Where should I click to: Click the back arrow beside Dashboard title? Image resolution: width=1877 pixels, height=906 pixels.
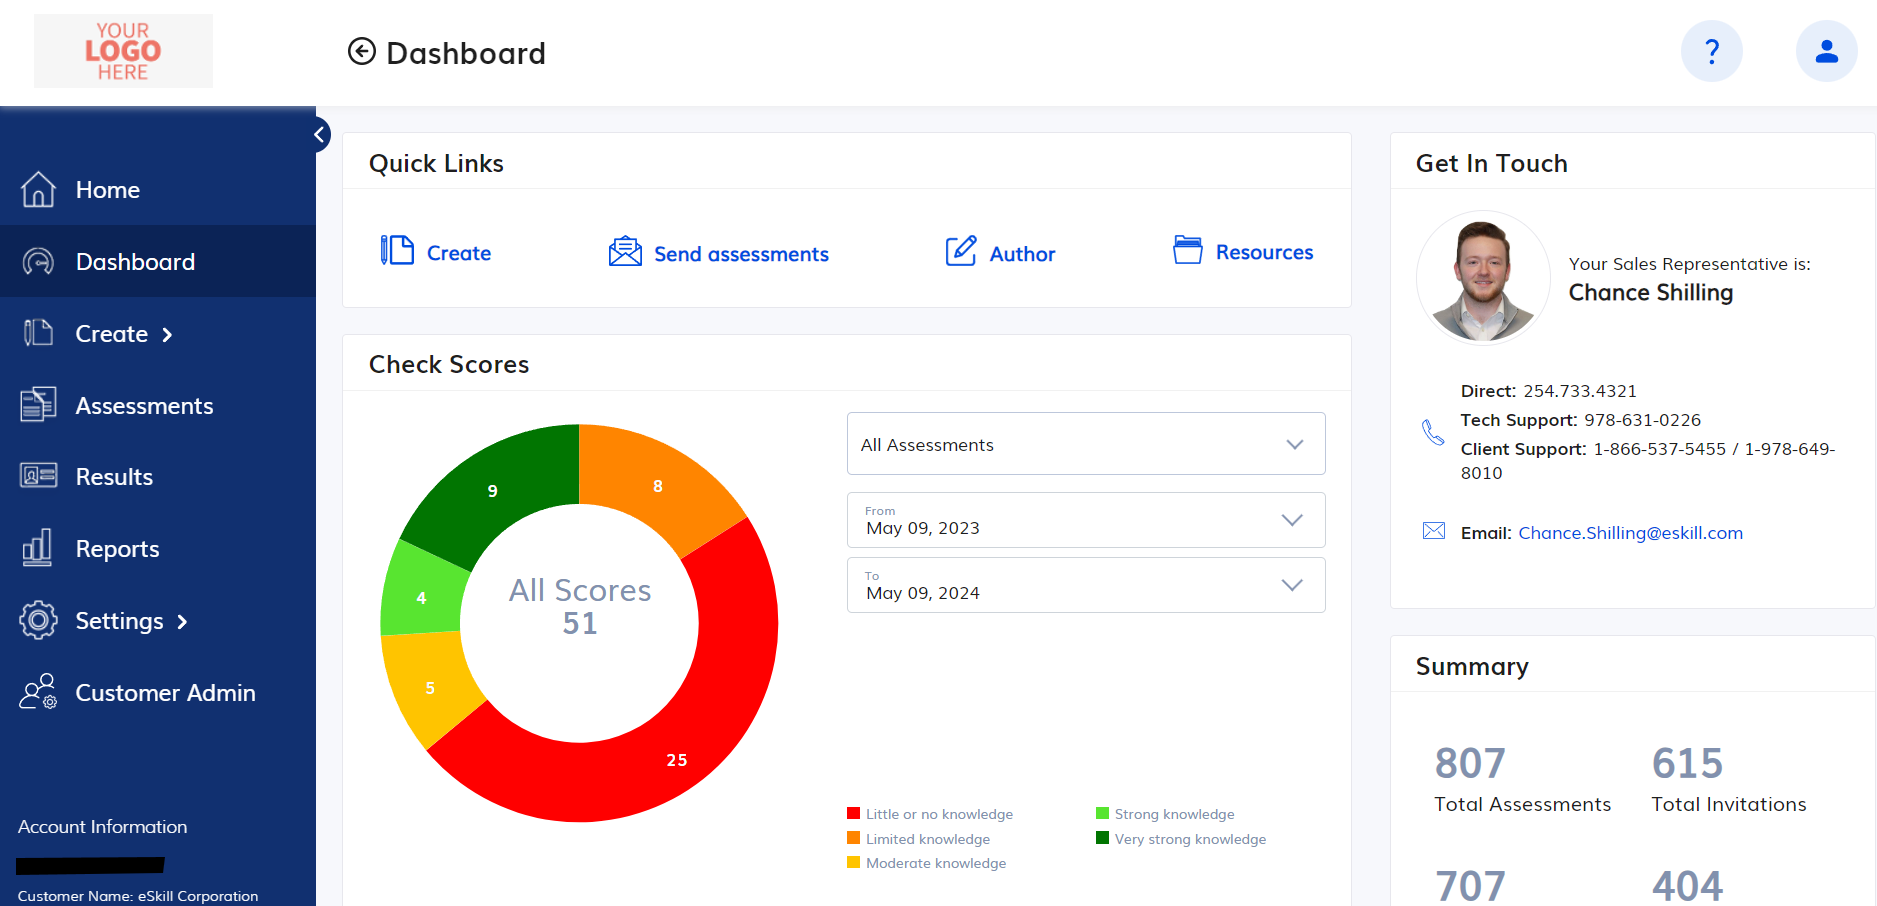pyautogui.click(x=361, y=51)
